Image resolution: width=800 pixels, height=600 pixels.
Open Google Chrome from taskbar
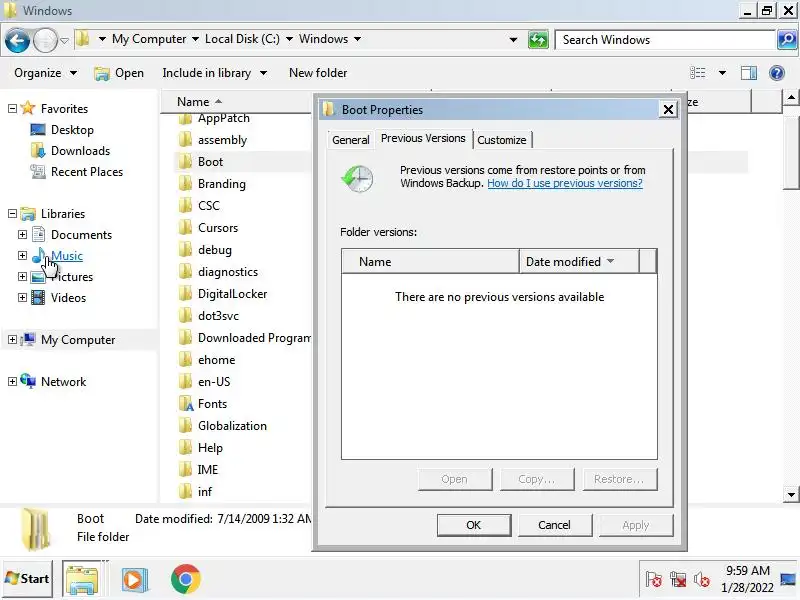(x=186, y=579)
